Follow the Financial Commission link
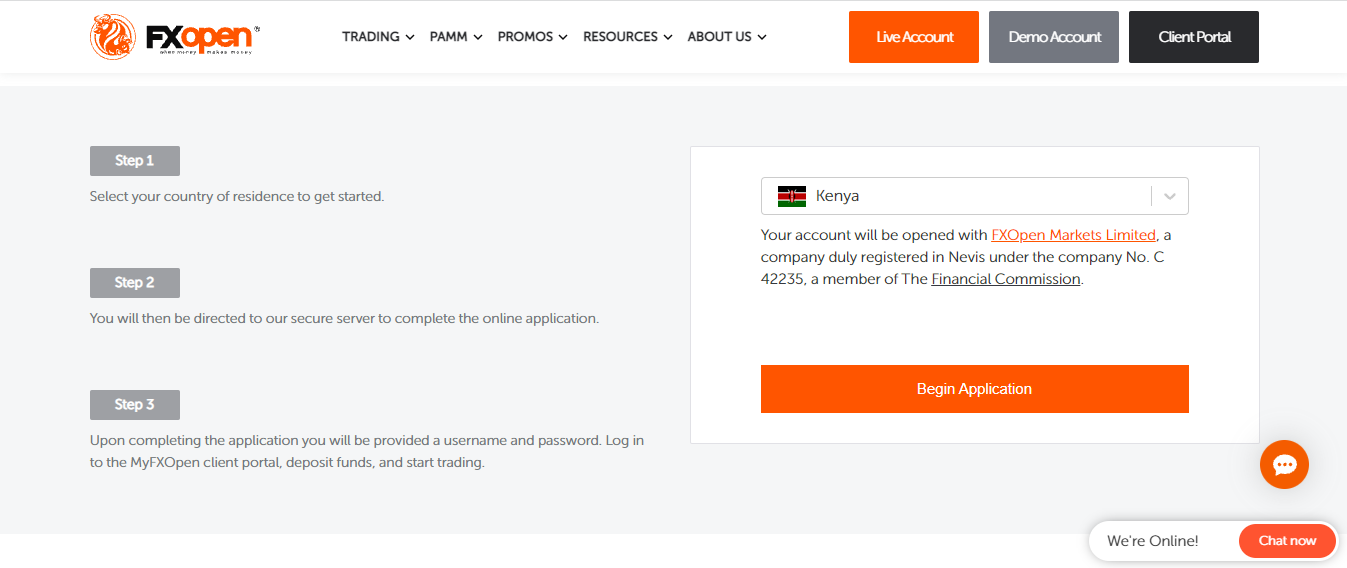 point(1006,279)
